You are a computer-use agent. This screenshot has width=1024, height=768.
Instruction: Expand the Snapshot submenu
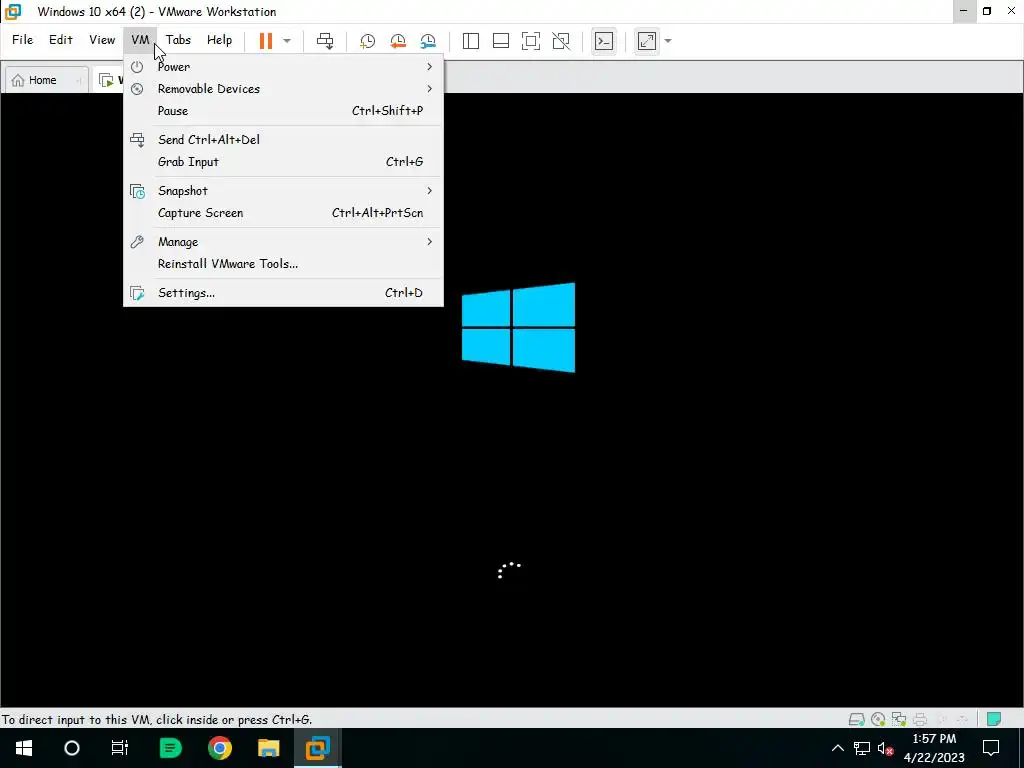[x=283, y=191]
